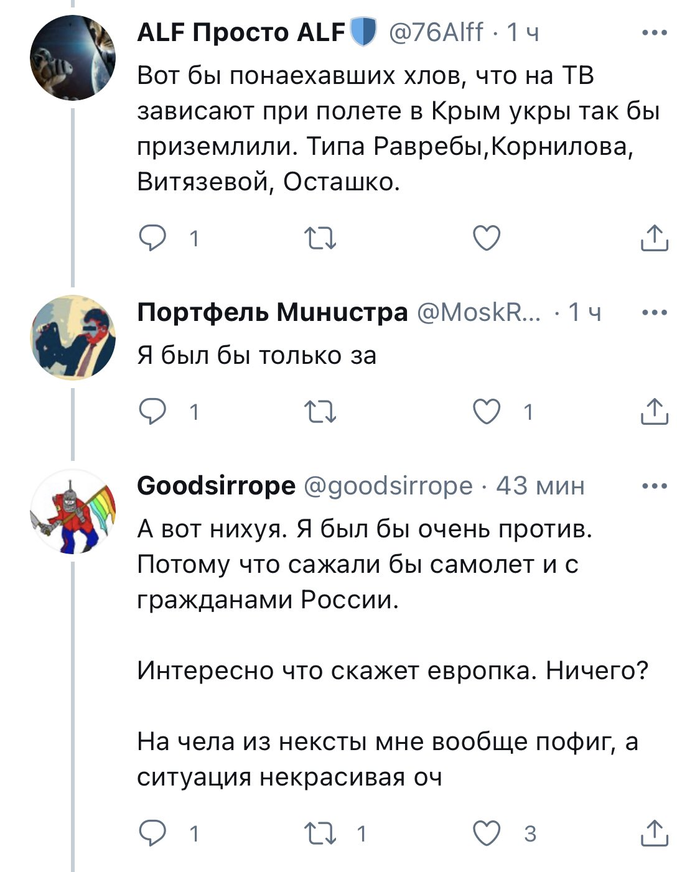Reply to Goodsirrope's tweet
700x872 pixels.
(153, 832)
